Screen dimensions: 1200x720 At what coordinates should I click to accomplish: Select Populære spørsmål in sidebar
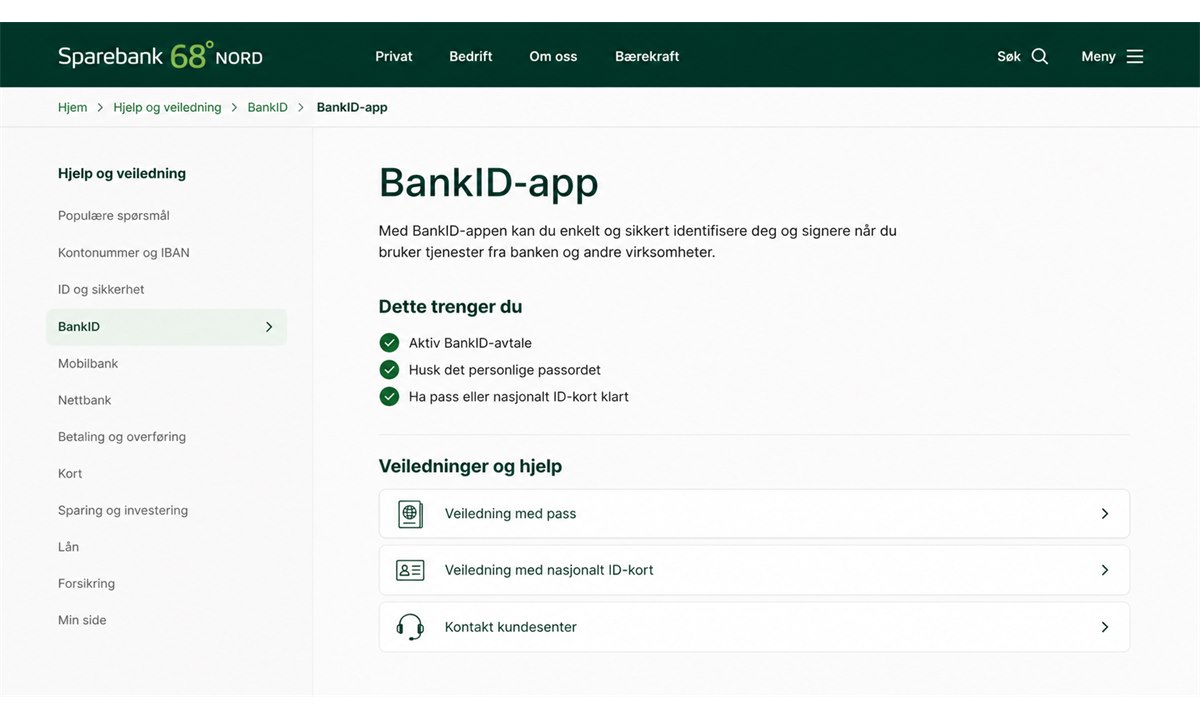(114, 216)
